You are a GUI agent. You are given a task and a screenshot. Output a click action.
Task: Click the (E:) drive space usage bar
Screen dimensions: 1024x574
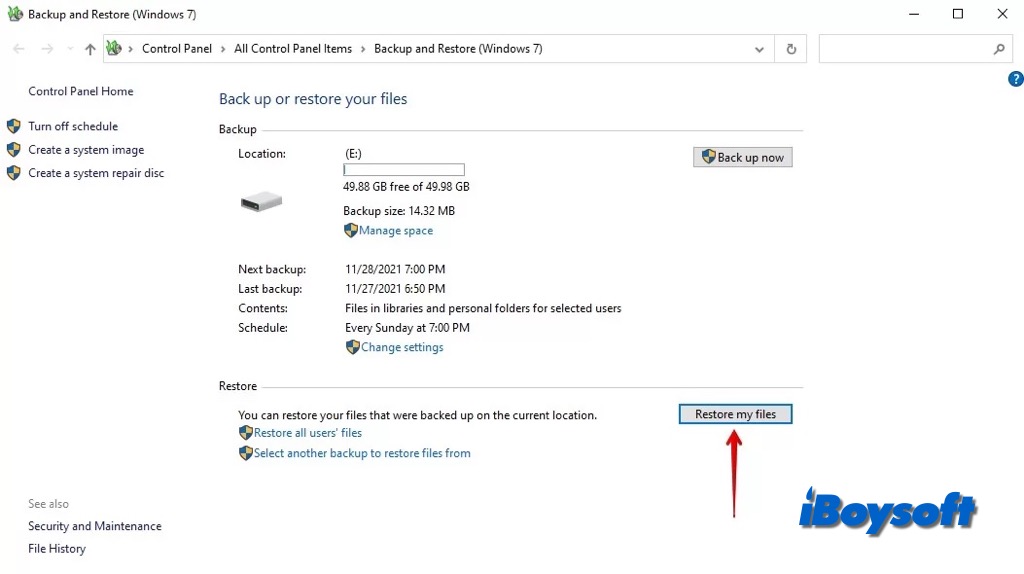click(x=404, y=170)
